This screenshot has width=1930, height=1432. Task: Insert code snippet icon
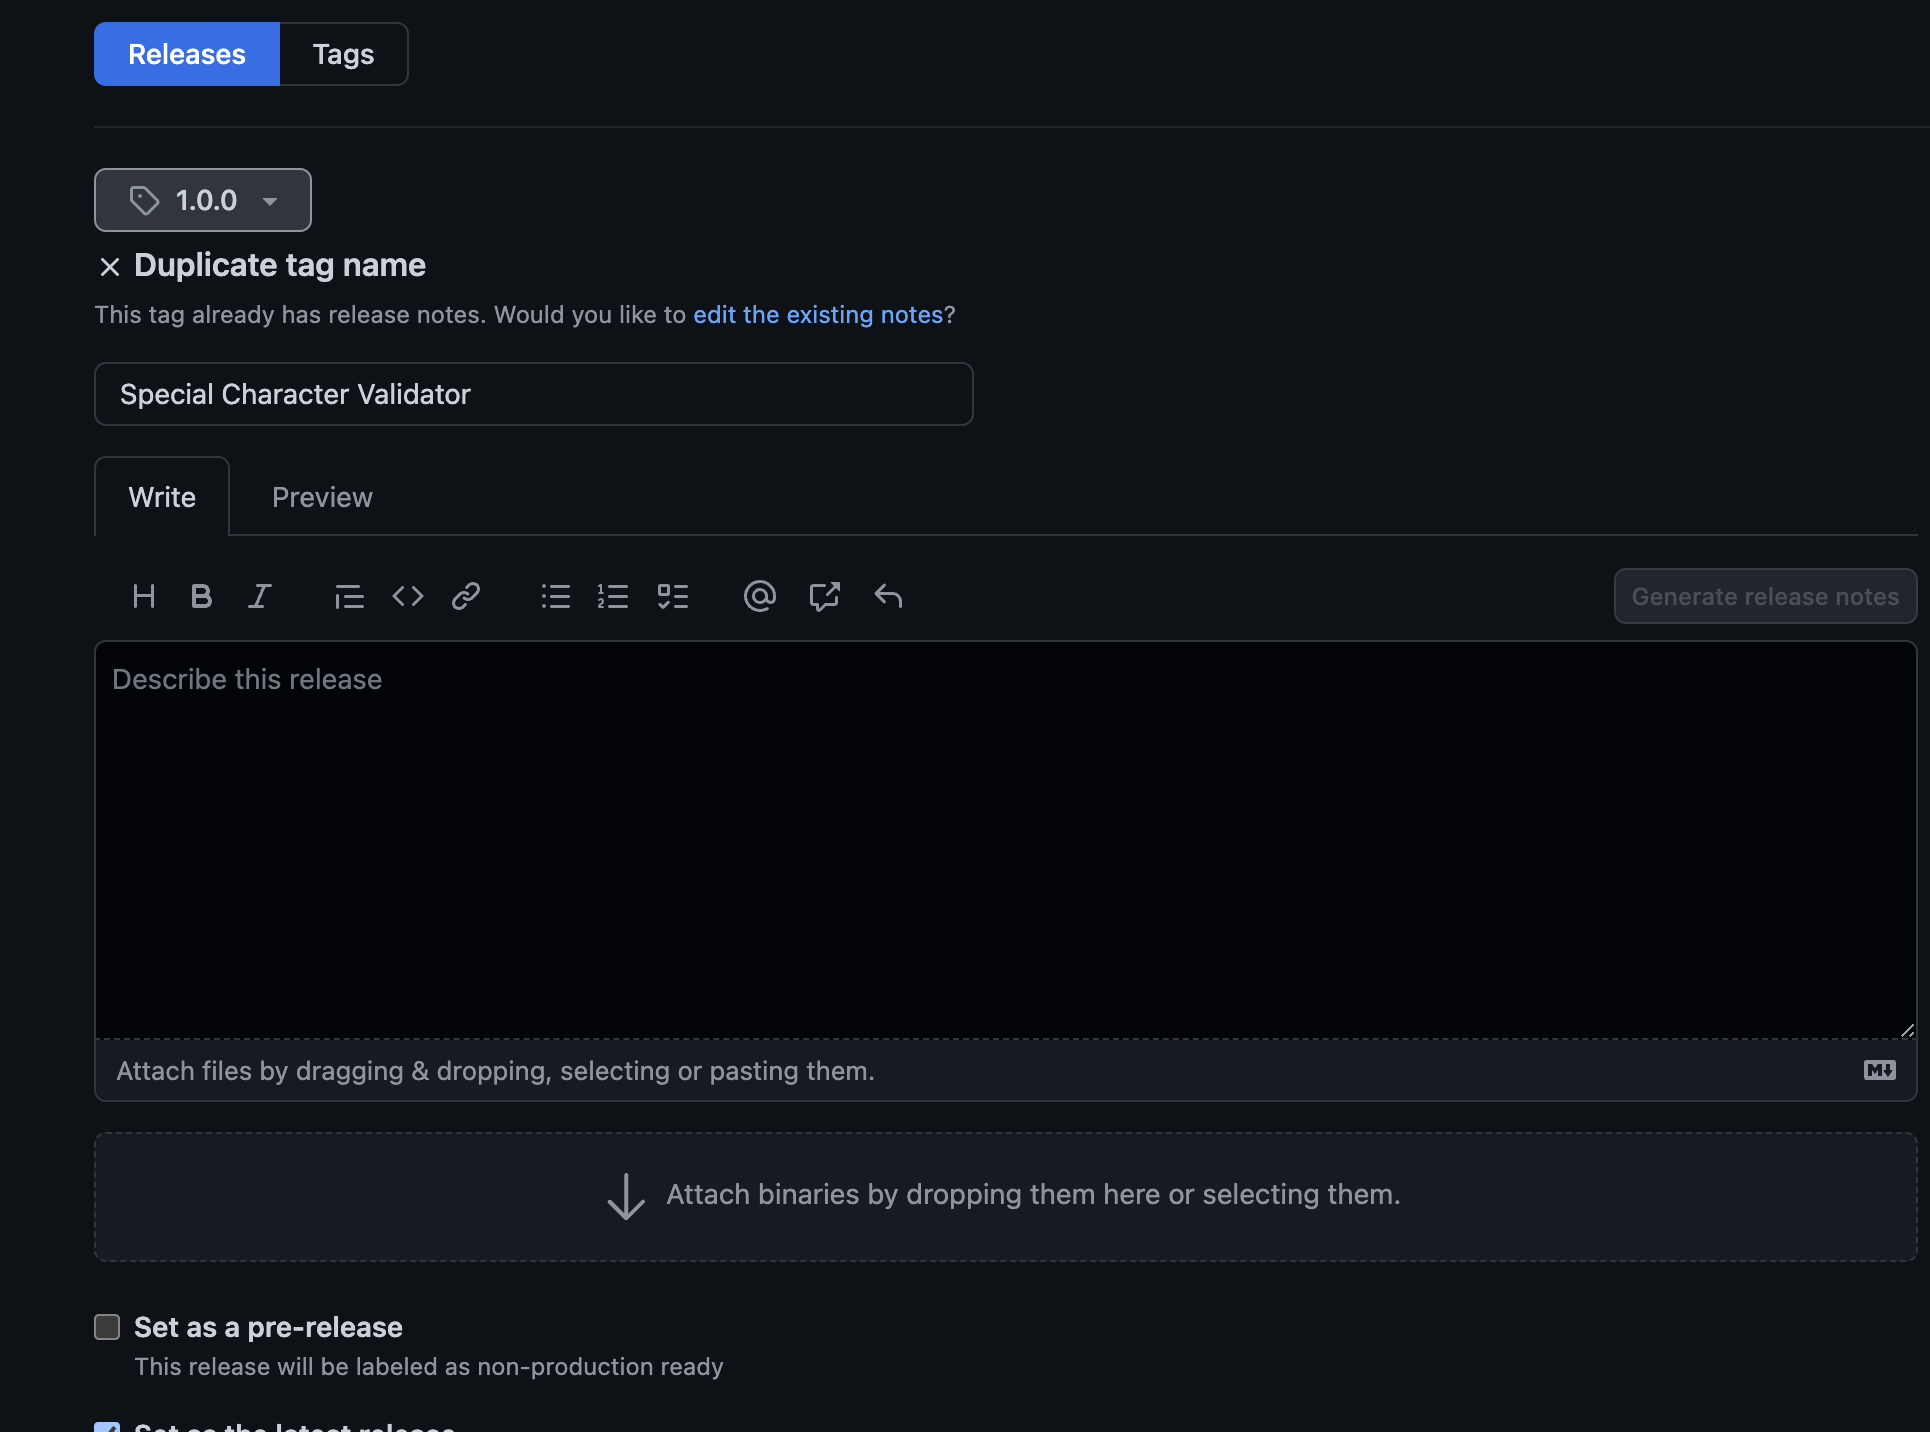(x=408, y=597)
